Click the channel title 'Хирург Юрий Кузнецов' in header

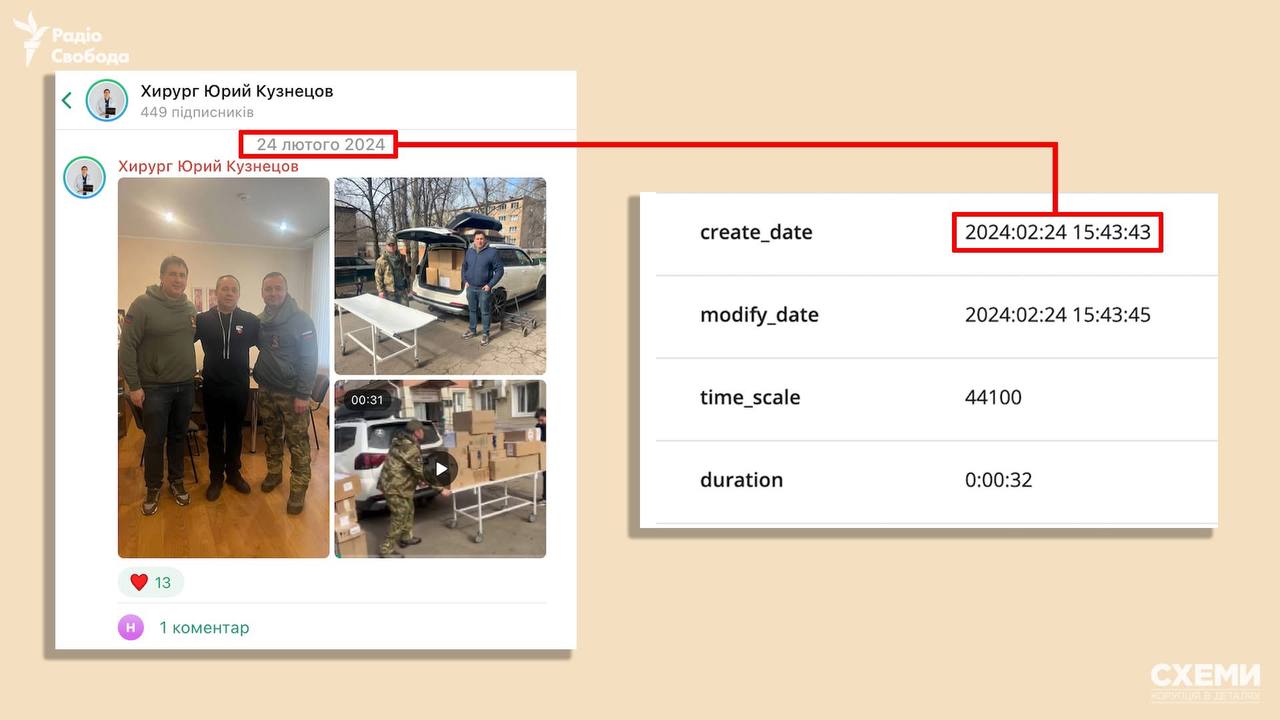pyautogui.click(x=237, y=91)
